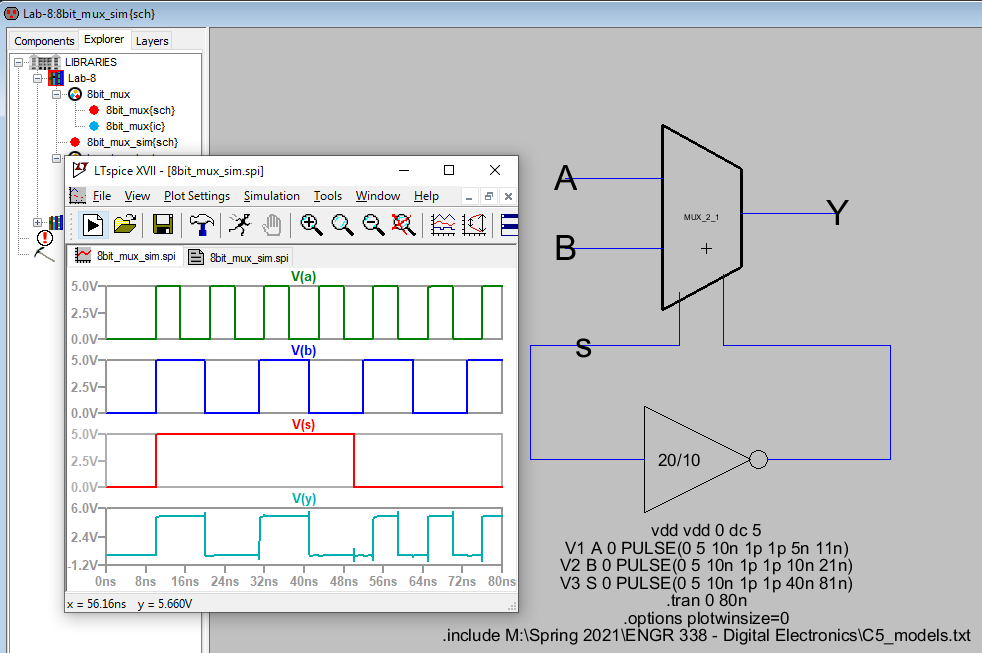Click the Pick visible traces icon
Viewport: 982px width, 653px height.
(x=443, y=225)
